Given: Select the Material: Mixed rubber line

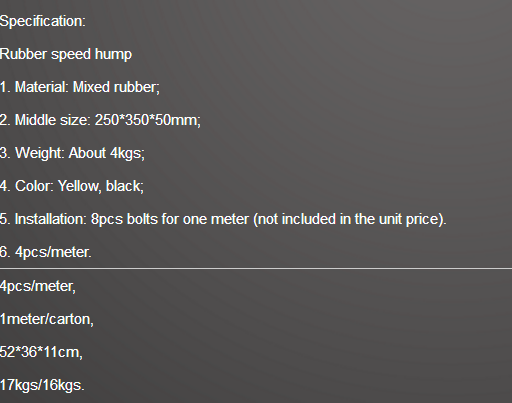Looking at the screenshot, I should tap(80, 87).
